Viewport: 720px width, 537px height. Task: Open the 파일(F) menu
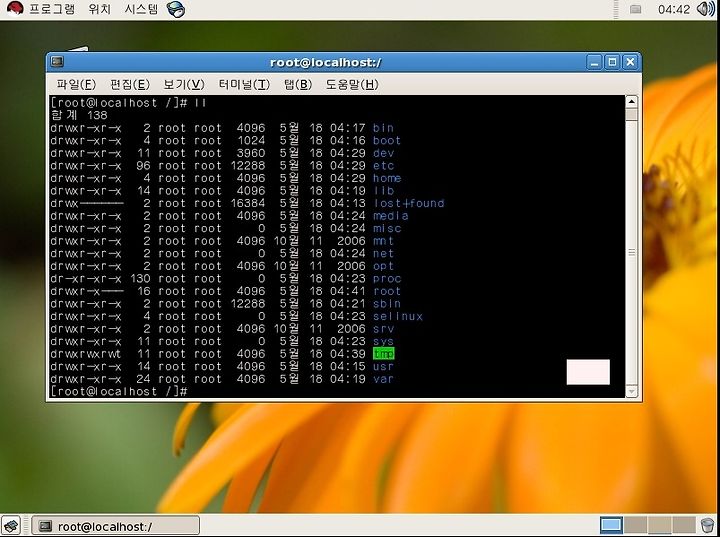[76, 85]
